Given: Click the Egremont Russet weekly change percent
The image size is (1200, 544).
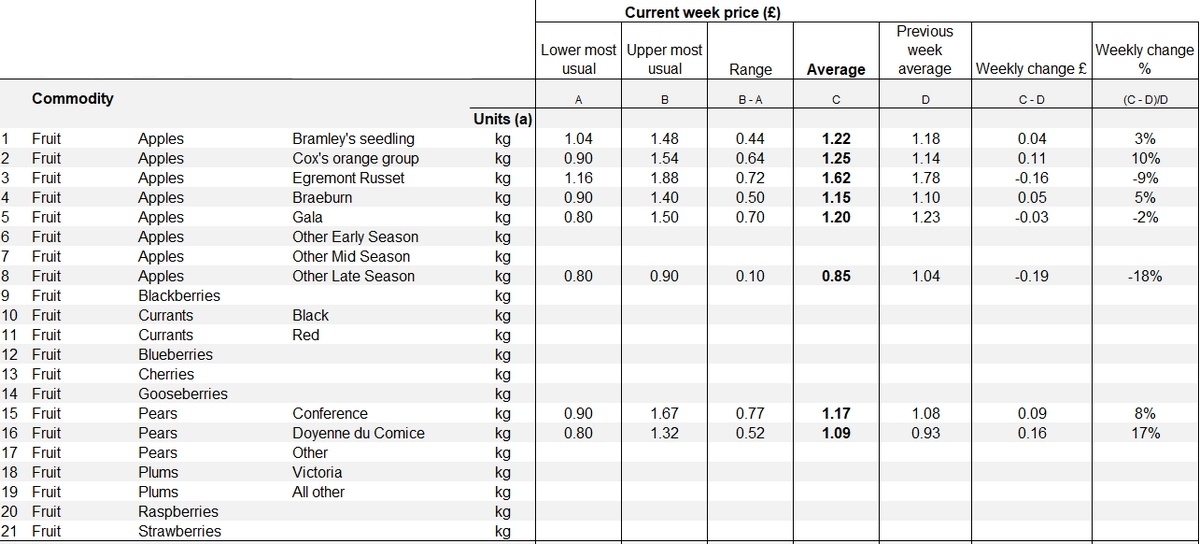Looking at the screenshot, I should (1144, 178).
